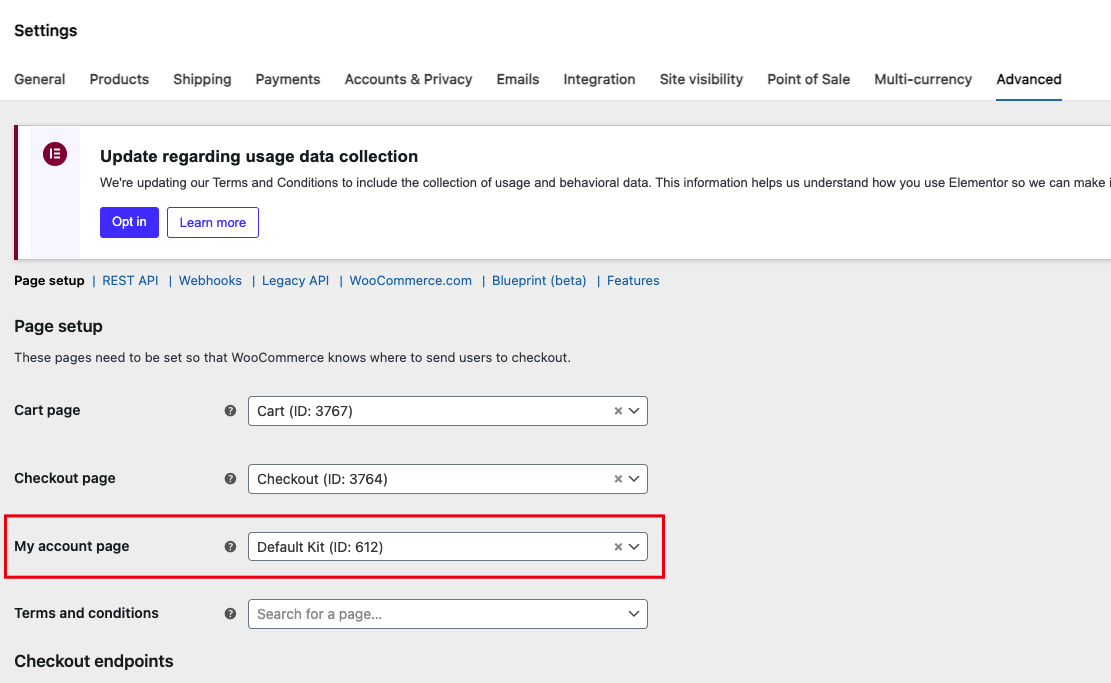Click the Page setup section heading

click(x=58, y=327)
